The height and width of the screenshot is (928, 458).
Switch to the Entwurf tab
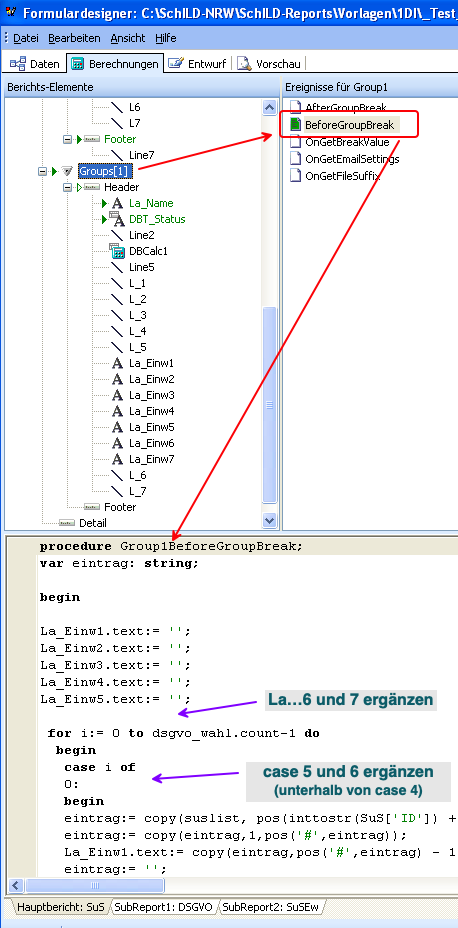pos(197,64)
